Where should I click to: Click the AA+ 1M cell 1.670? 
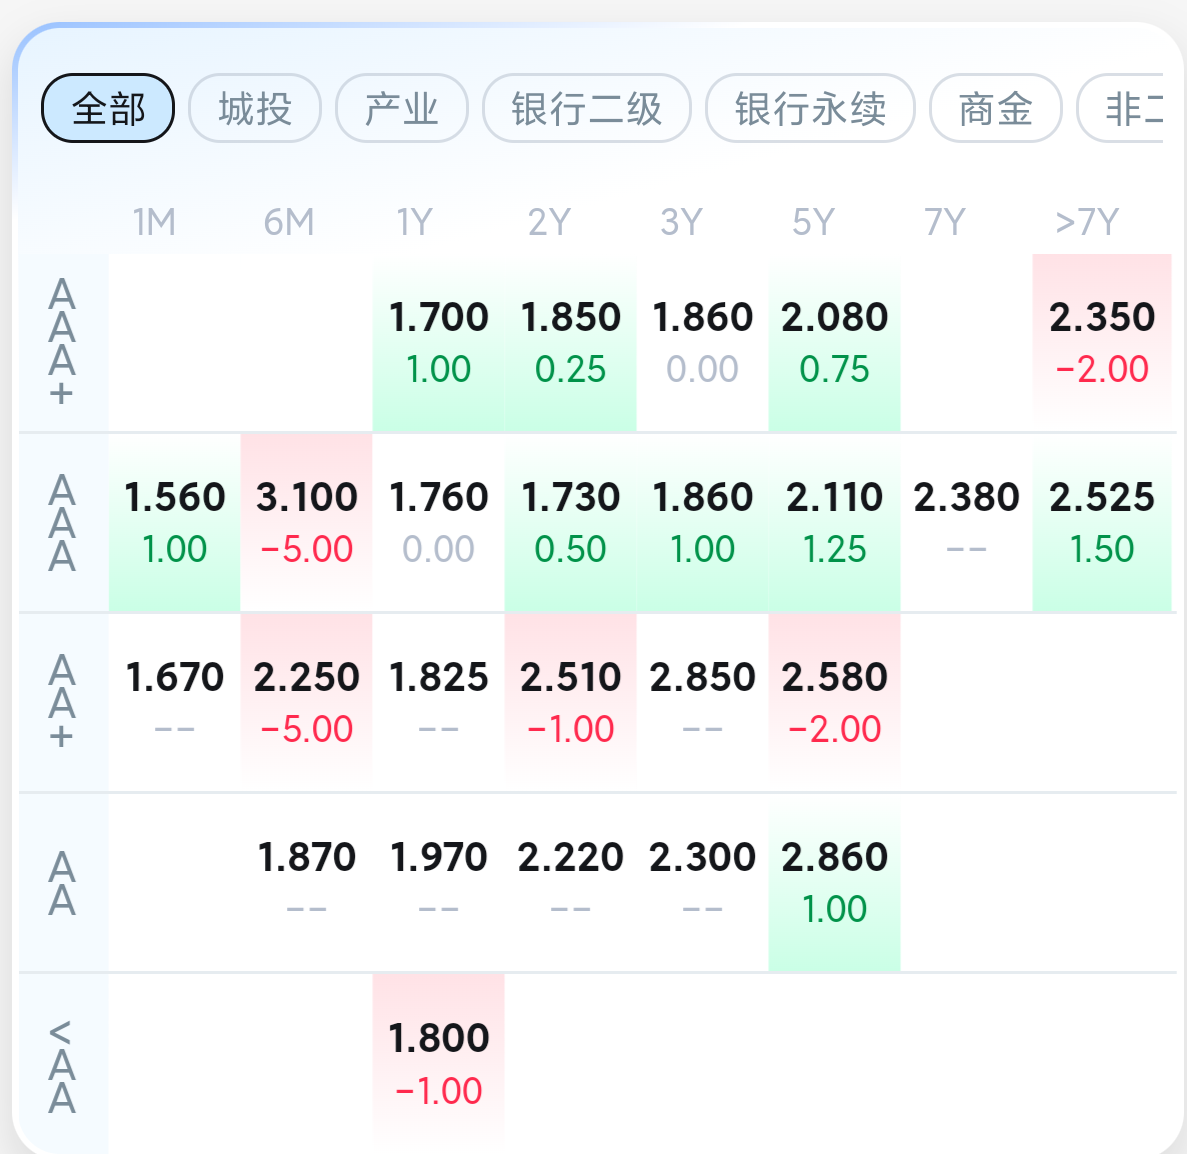174,702
